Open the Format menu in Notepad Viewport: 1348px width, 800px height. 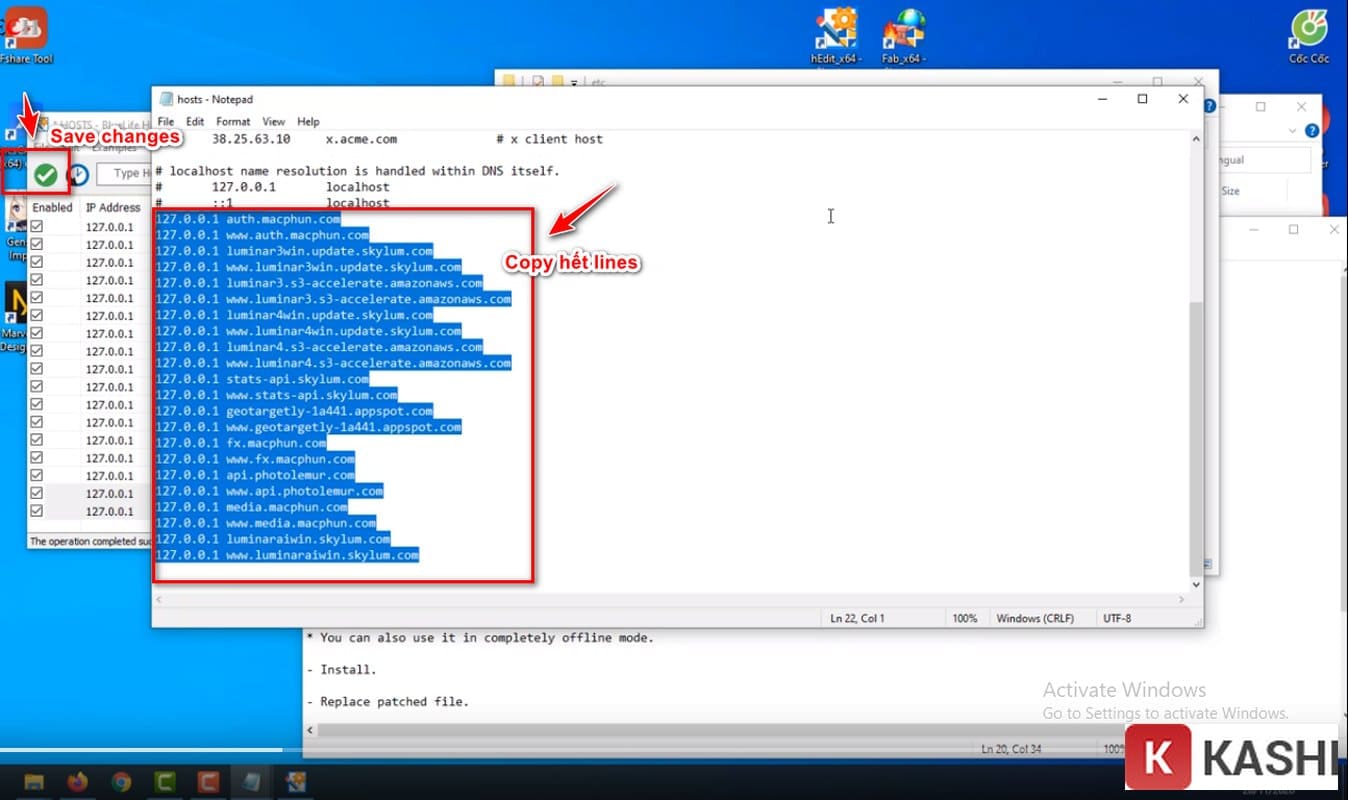(x=233, y=121)
